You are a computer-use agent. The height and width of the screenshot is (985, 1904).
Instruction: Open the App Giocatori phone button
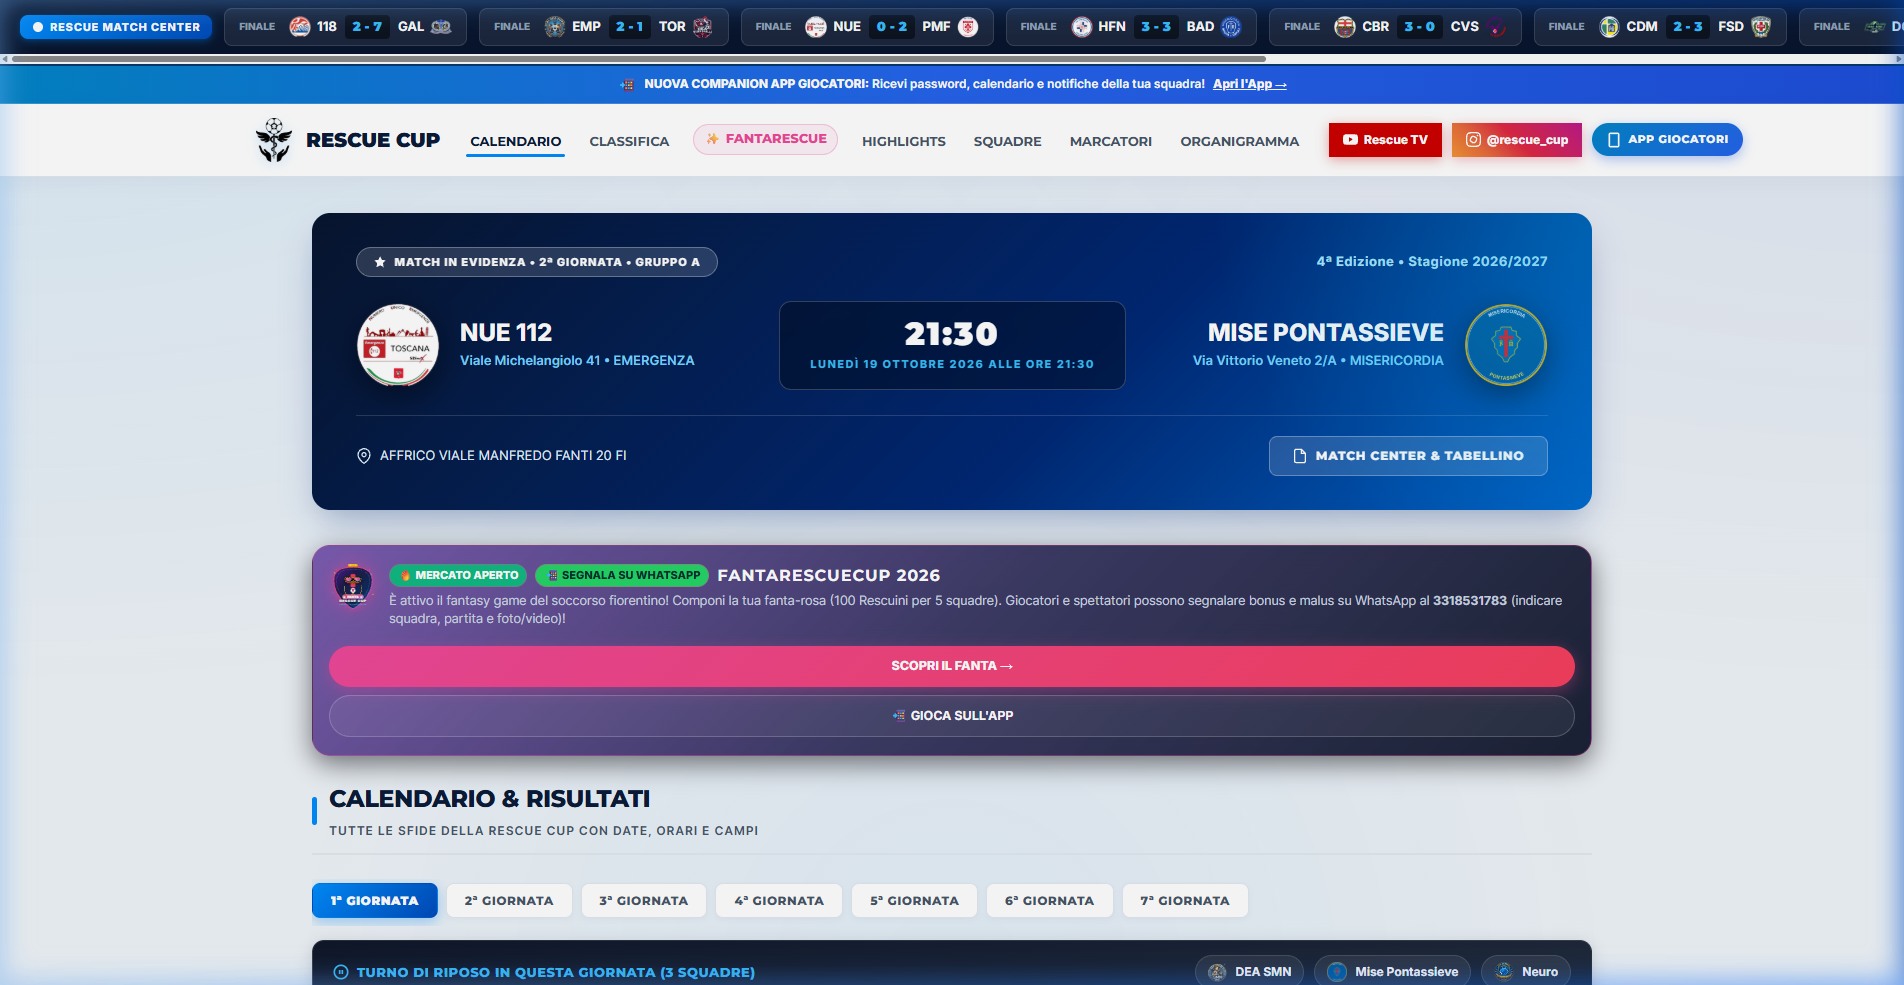(1667, 139)
